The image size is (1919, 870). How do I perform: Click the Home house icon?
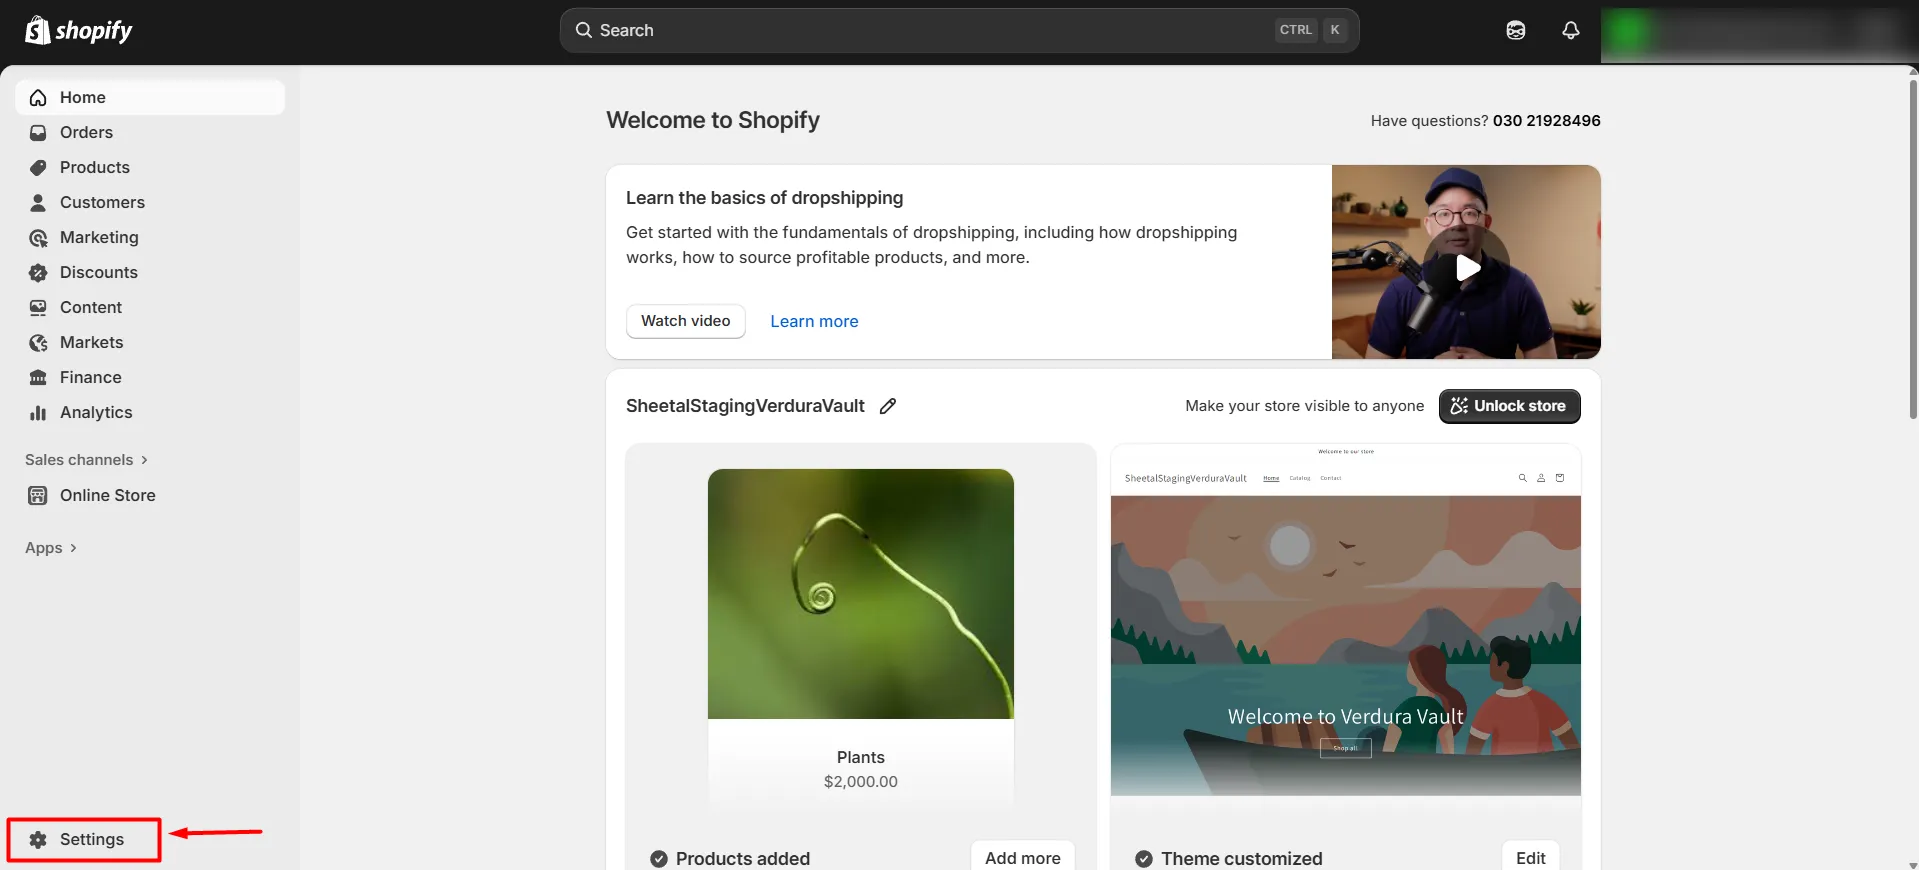pos(38,97)
